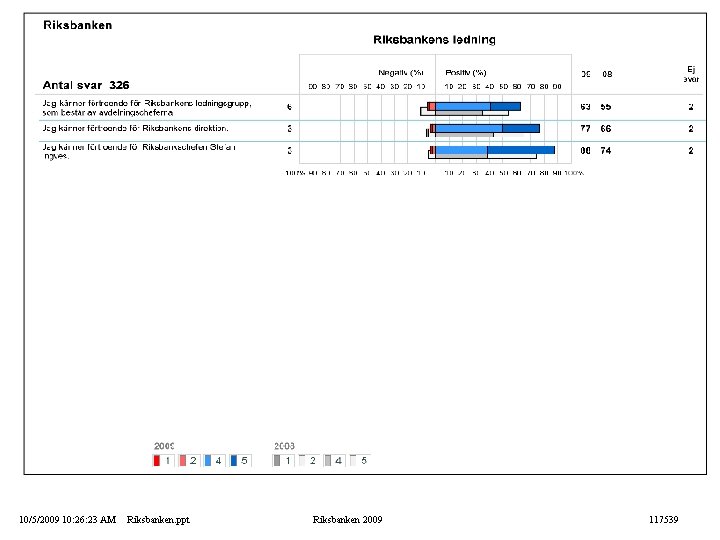Click the value 63 in the ledningsgrupp row
The height and width of the screenshot is (540, 720).
(x=585, y=107)
